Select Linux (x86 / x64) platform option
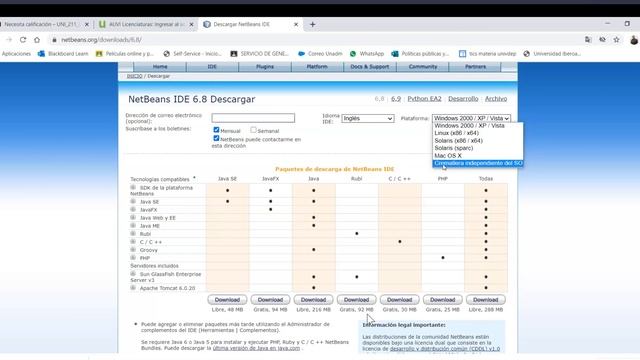The height and width of the screenshot is (360, 640). (478, 133)
